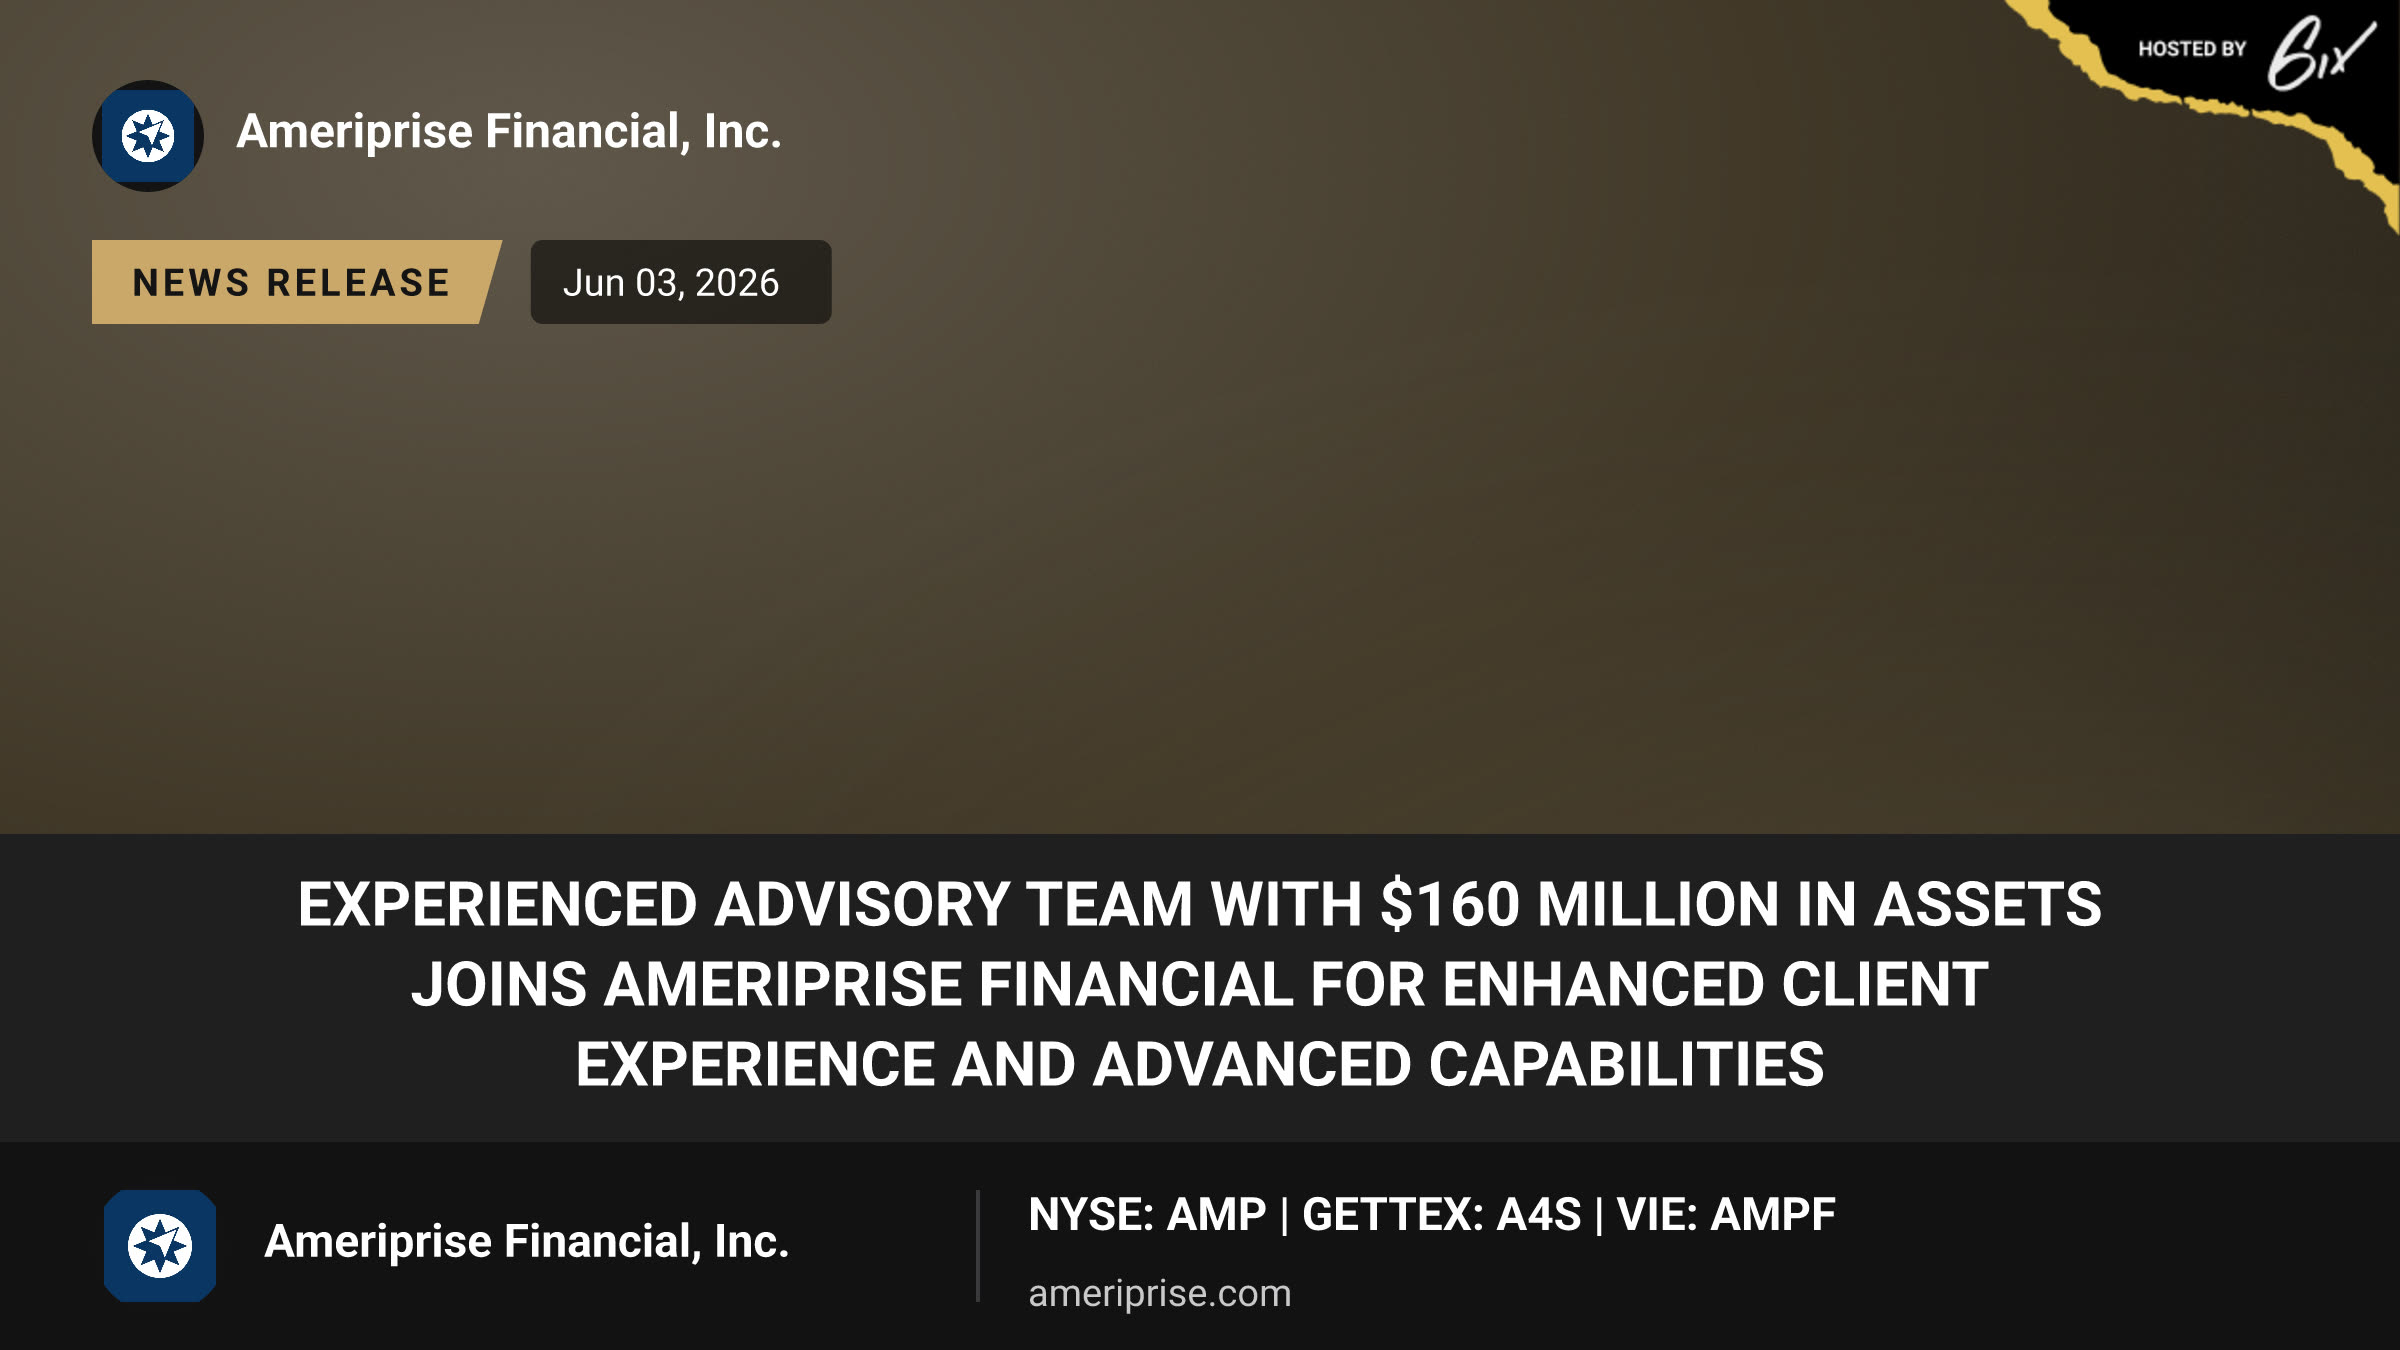Click 'JOINS AMERIPRISE FINANCIAL' in the headline
Viewport: 2400px width, 1350px height.
tap(852, 984)
